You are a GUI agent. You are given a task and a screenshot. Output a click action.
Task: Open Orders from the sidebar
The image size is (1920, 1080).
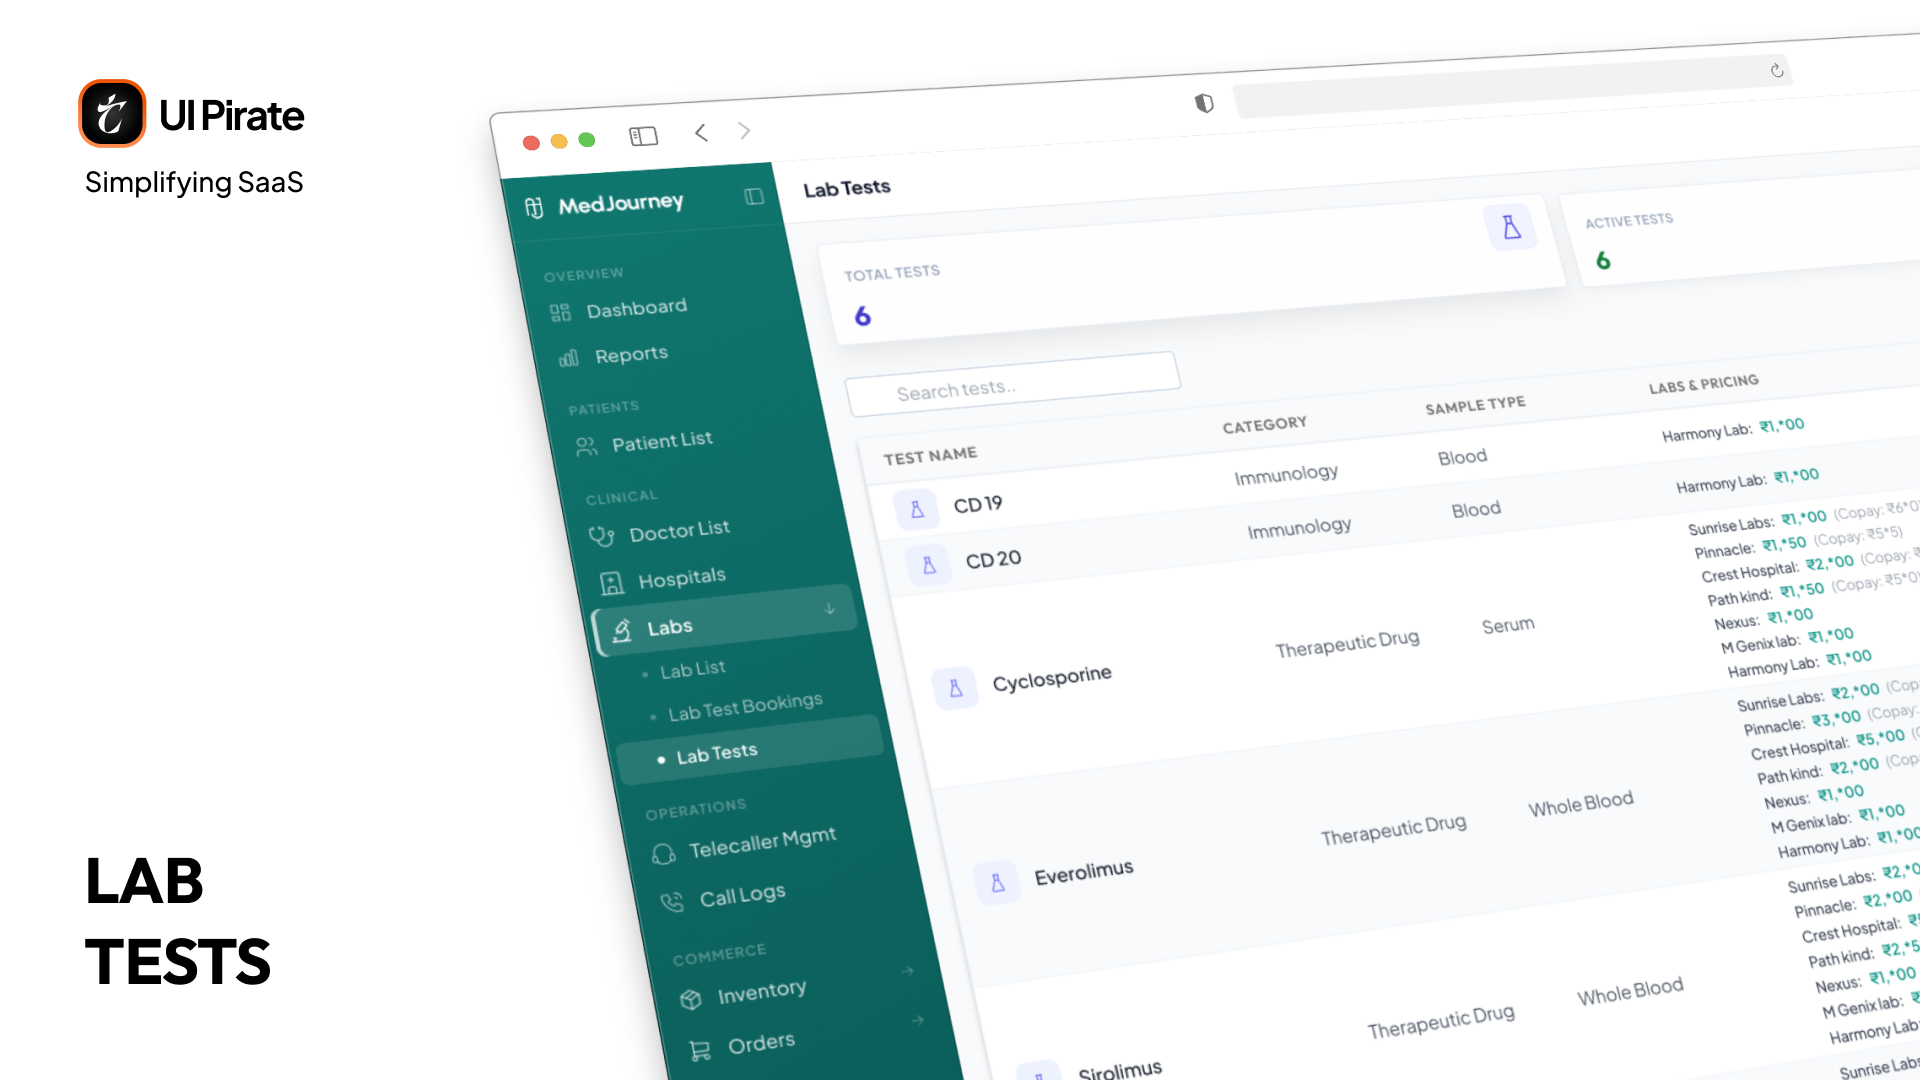point(761,1043)
